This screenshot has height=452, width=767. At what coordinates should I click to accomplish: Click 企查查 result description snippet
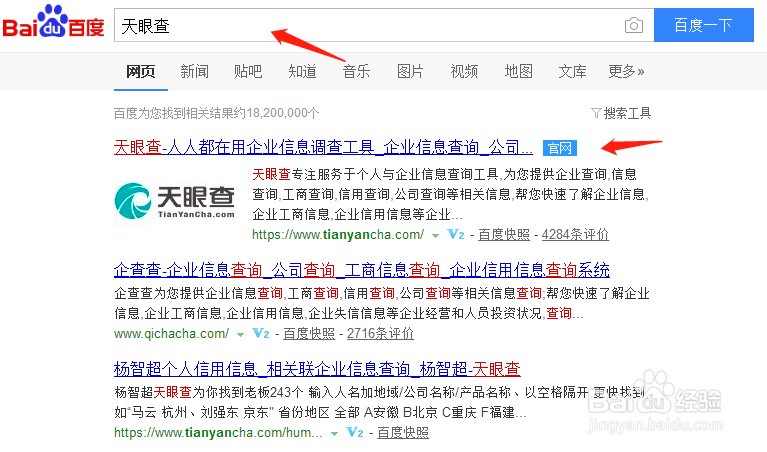click(382, 303)
